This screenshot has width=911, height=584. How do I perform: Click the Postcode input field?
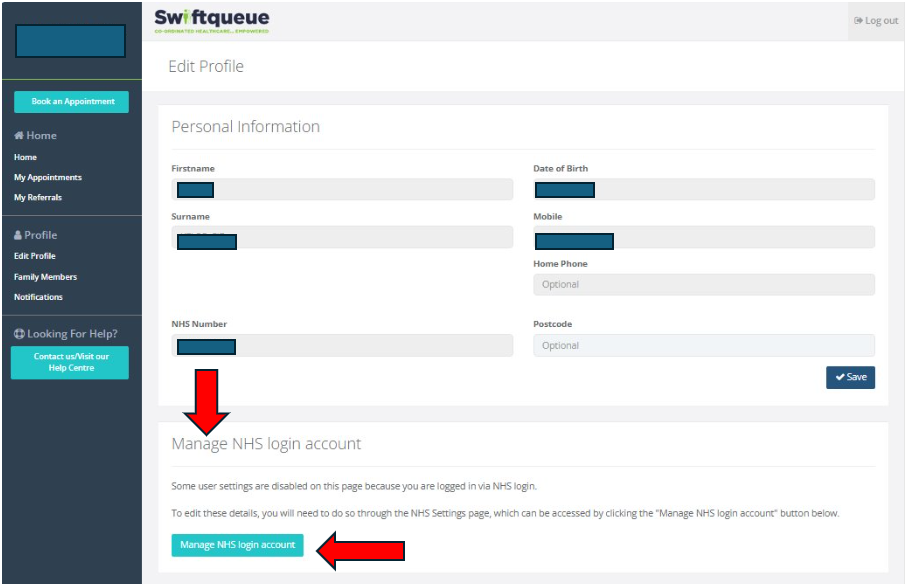703,346
